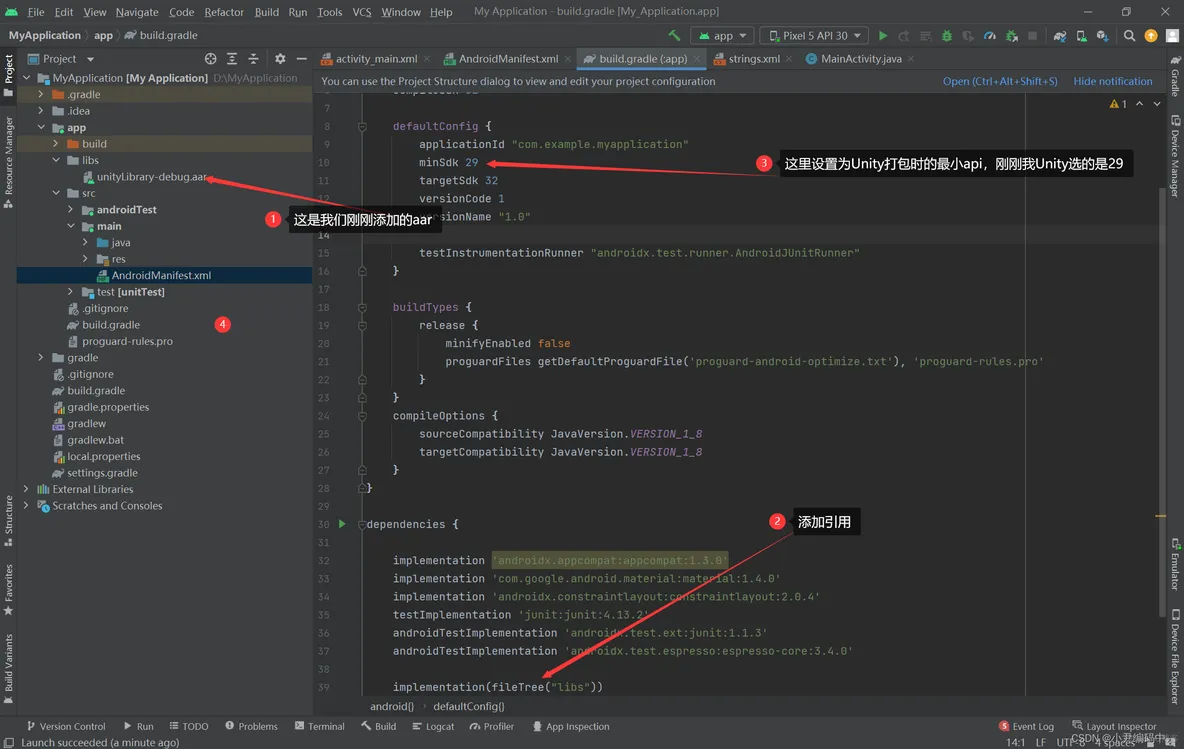
Task: Open the Terminal tool window button
Action: coord(319,726)
